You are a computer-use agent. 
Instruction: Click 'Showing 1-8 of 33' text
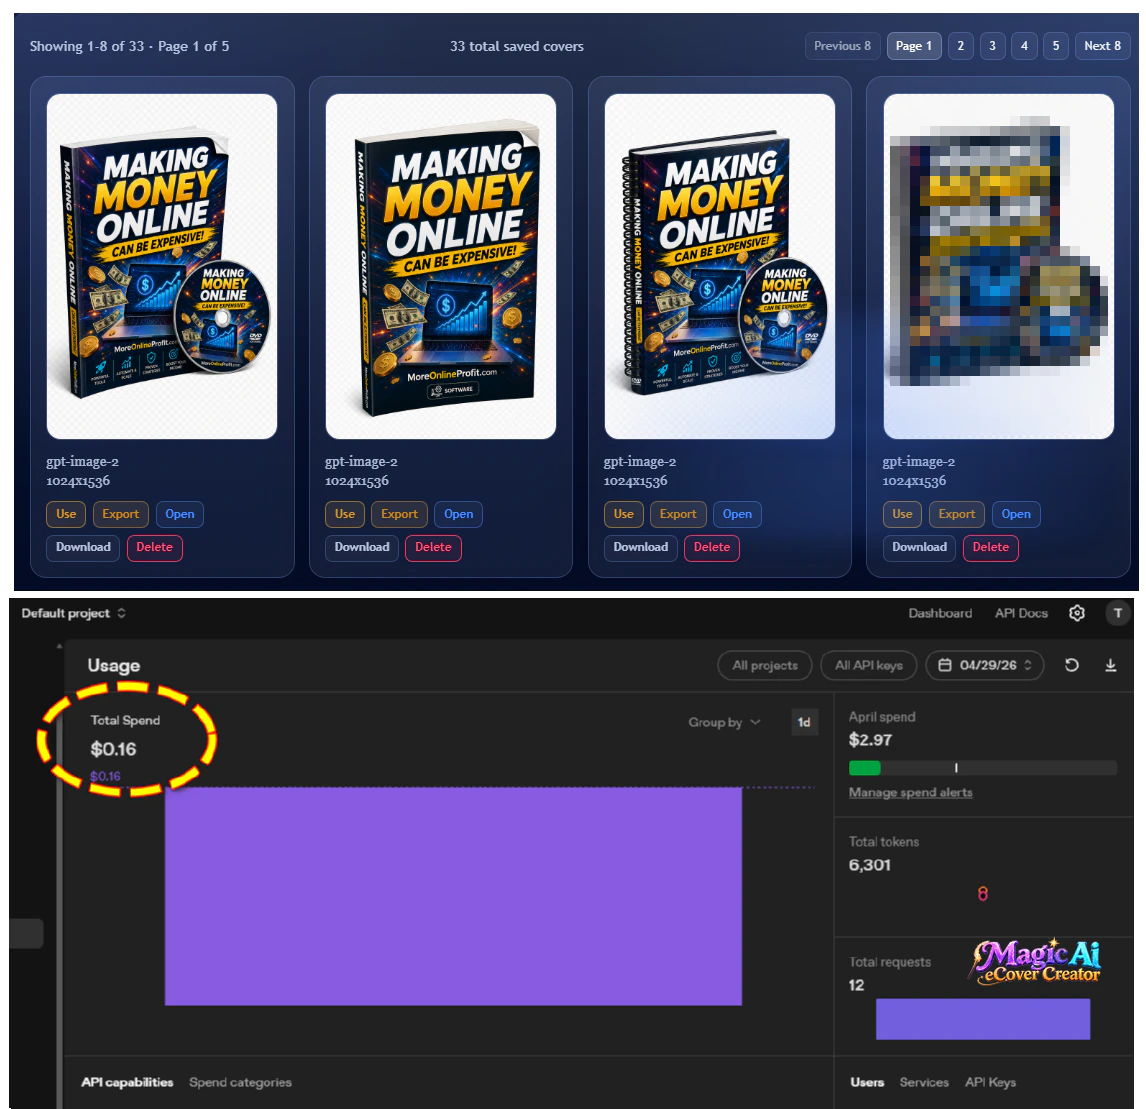(87, 46)
